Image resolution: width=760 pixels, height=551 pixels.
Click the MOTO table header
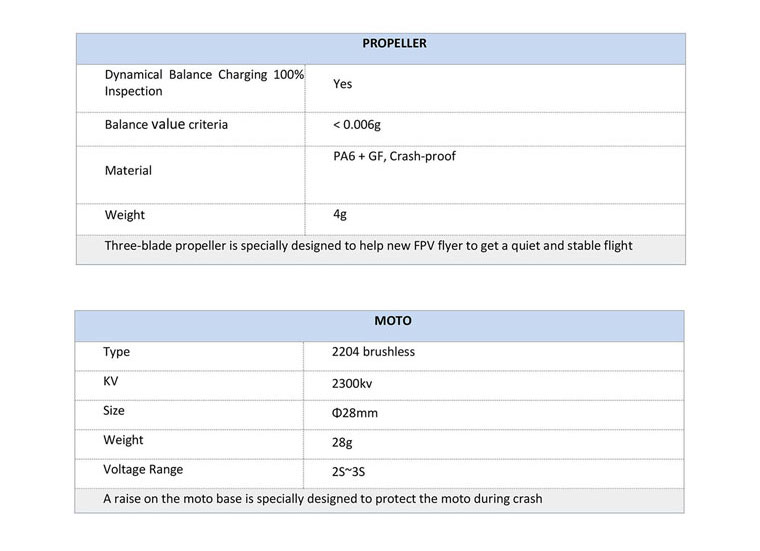click(393, 322)
